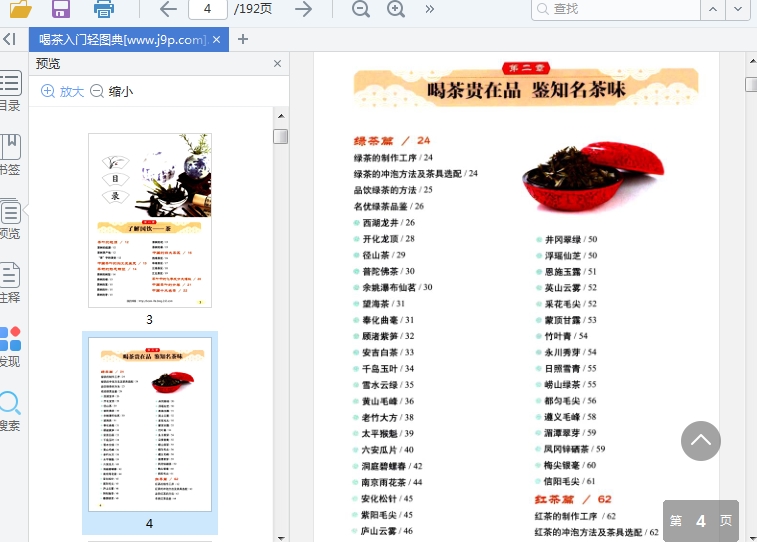Click the 绿茶篇 / 24 heading
Image resolution: width=757 pixels, height=542 pixels.
click(392, 140)
